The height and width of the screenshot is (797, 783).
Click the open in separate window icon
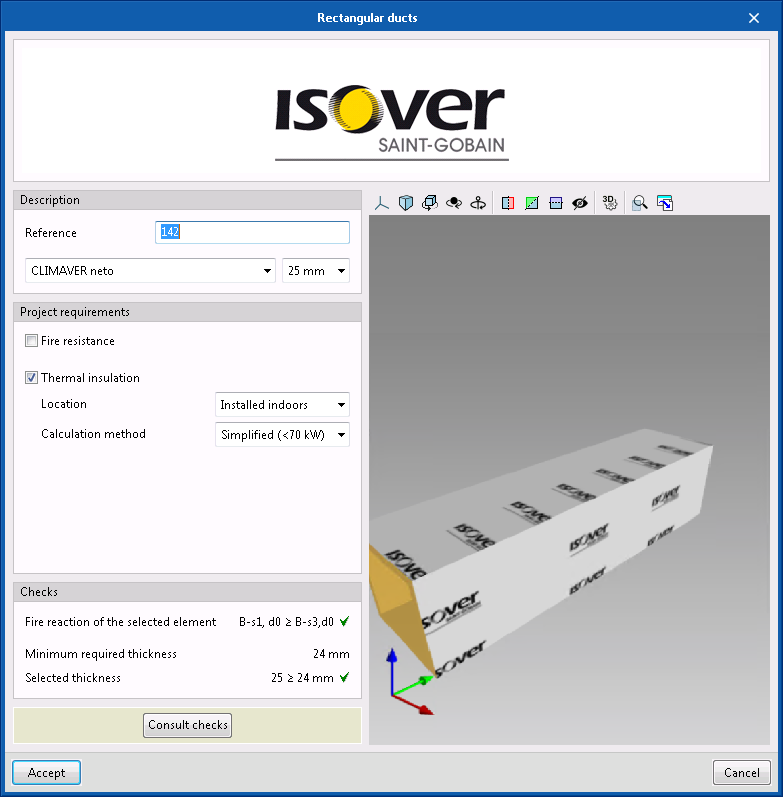point(665,203)
